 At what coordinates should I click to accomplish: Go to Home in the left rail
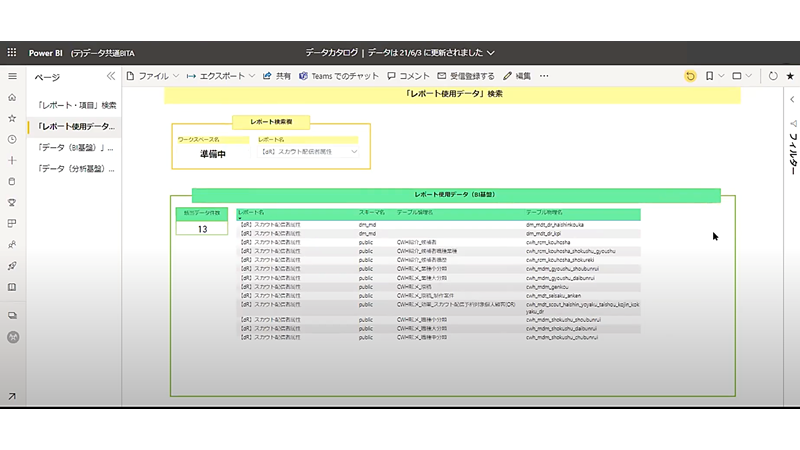(12, 97)
